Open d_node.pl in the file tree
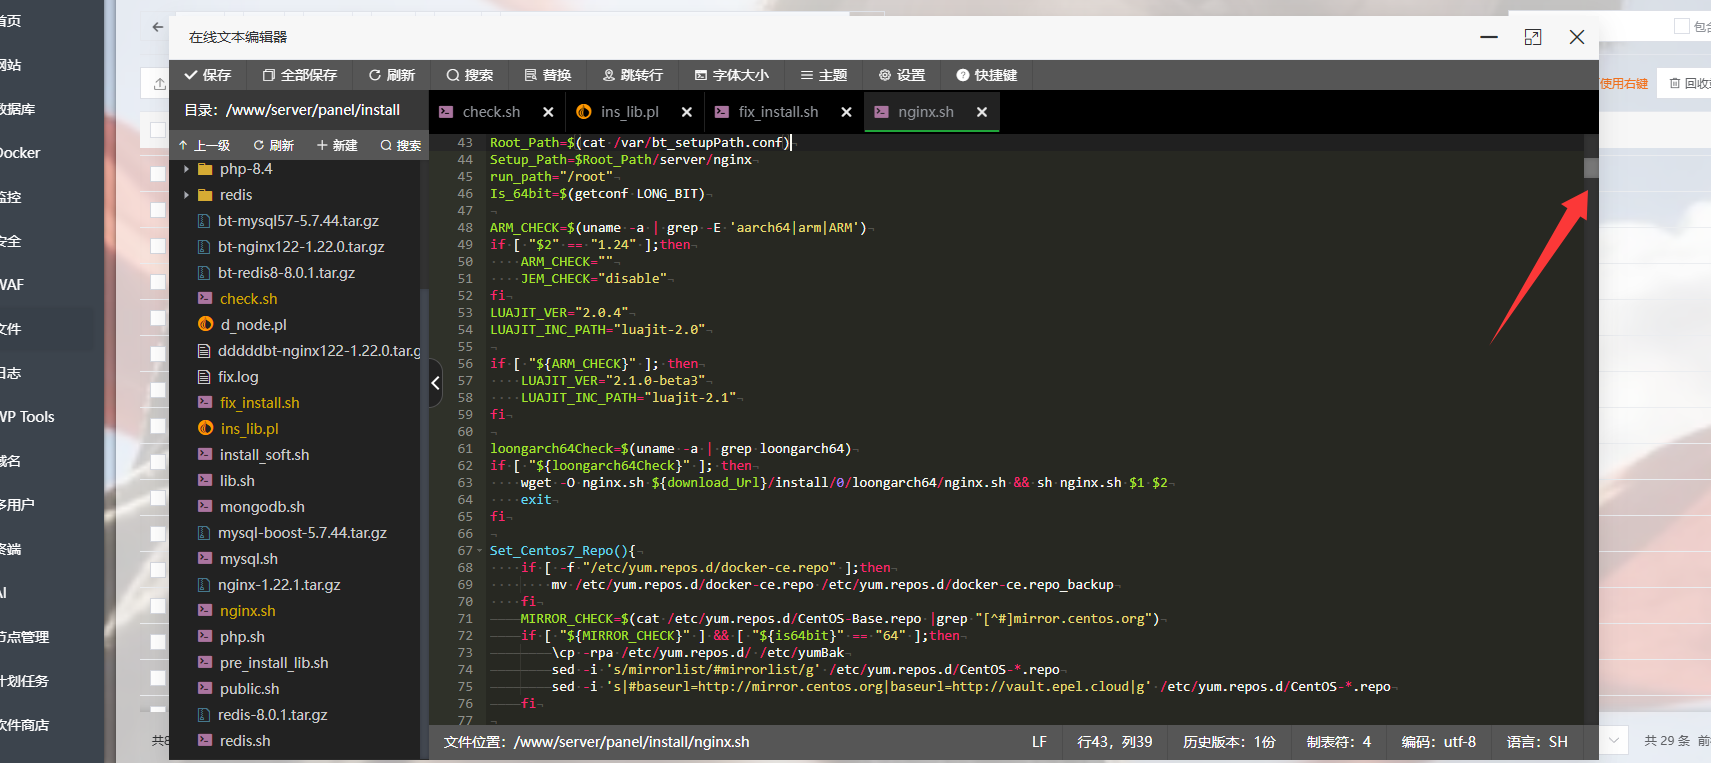1711x763 pixels. (253, 325)
